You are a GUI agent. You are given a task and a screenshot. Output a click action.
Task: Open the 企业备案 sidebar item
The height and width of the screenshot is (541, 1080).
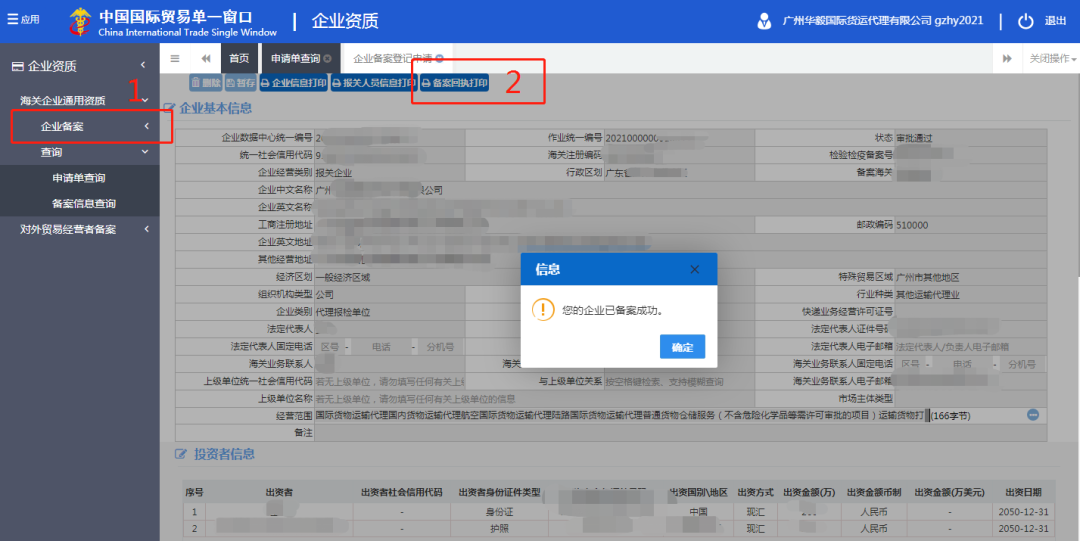(x=79, y=126)
